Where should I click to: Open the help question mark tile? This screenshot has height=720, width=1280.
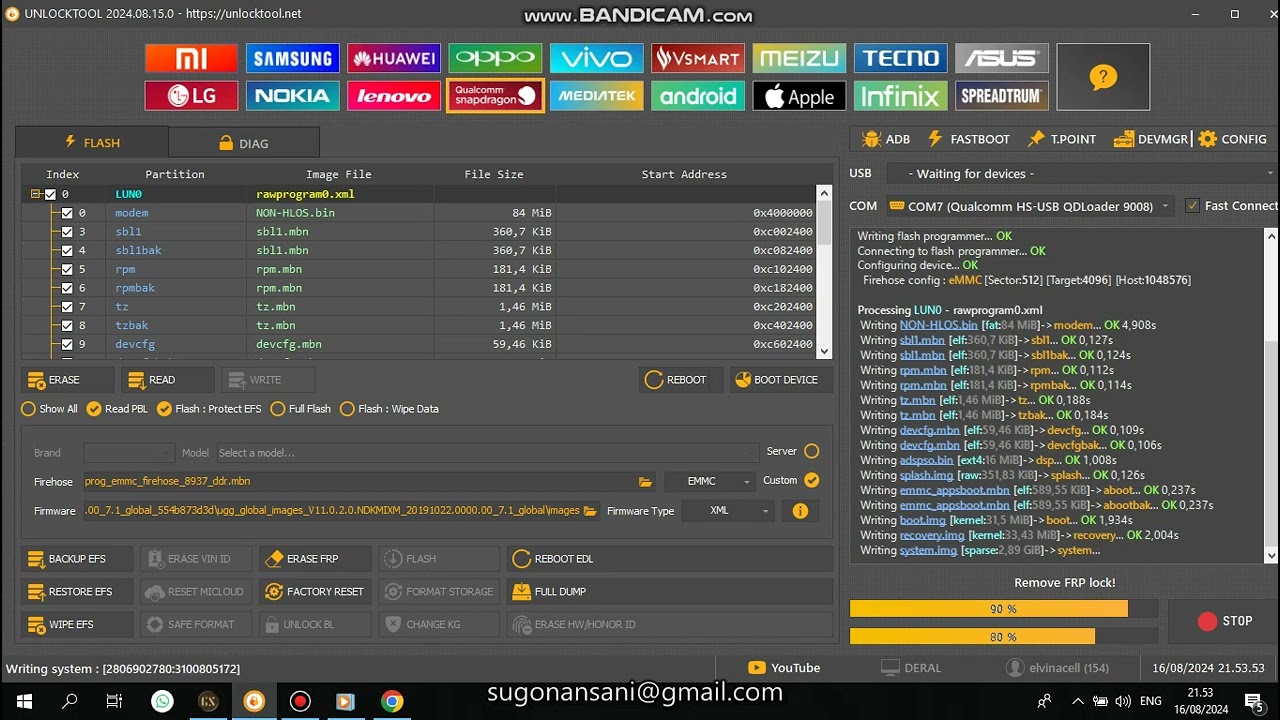(x=1103, y=77)
